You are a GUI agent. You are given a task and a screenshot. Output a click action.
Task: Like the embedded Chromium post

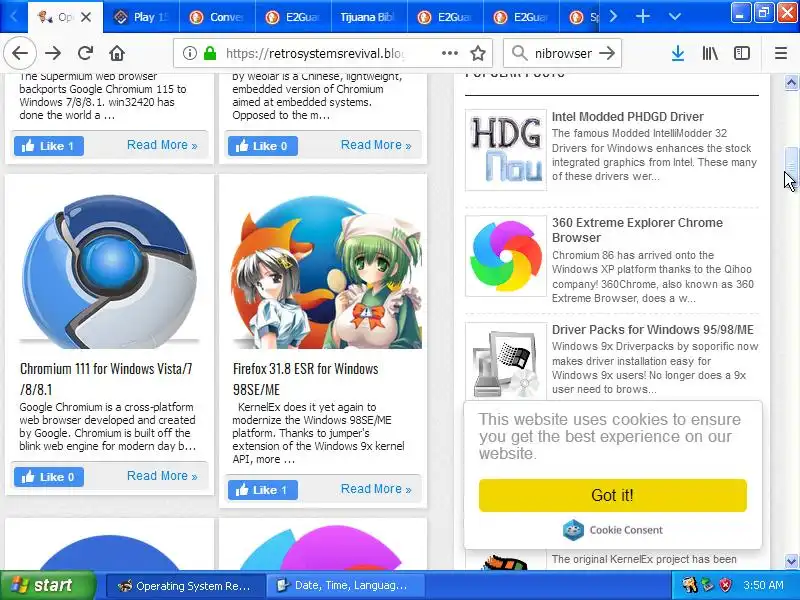(263, 146)
